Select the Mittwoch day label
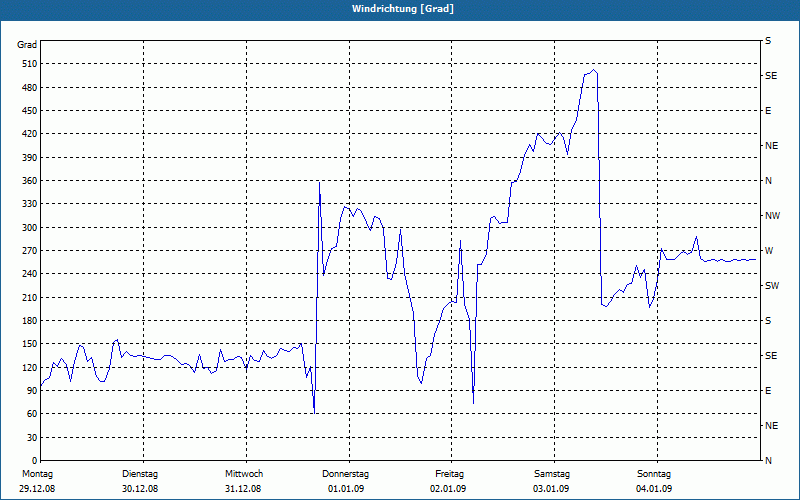Viewport: 800px width, 500px height. pyautogui.click(x=244, y=474)
